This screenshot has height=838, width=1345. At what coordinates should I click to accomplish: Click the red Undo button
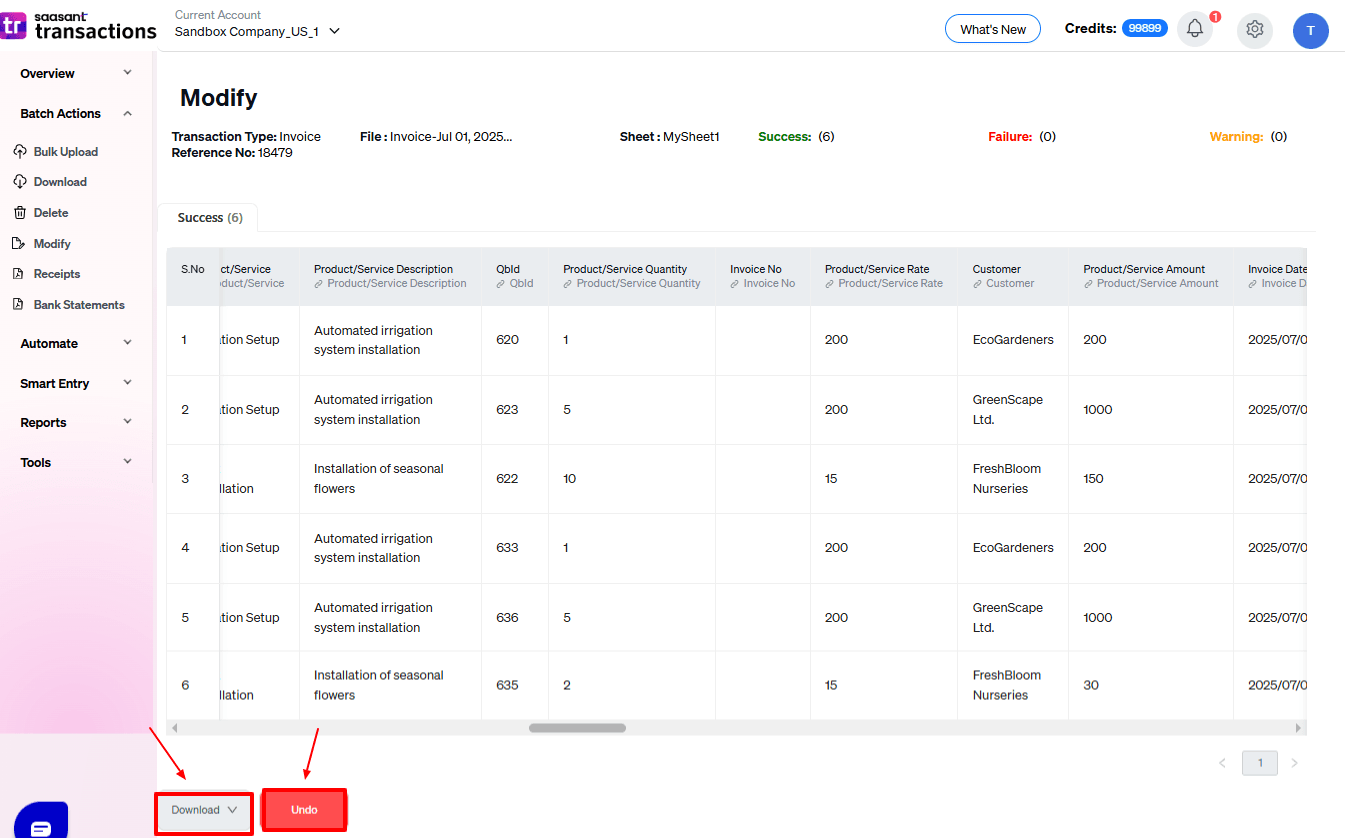(304, 810)
